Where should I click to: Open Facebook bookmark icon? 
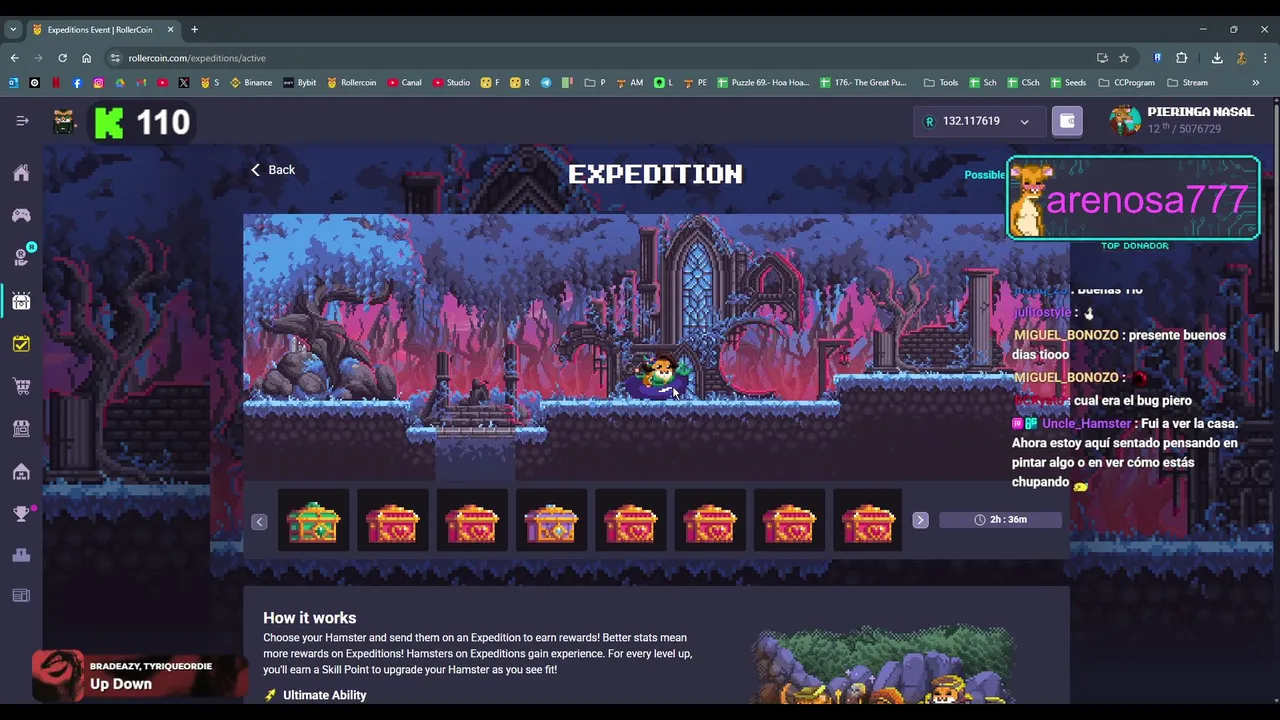pyautogui.click(x=77, y=83)
